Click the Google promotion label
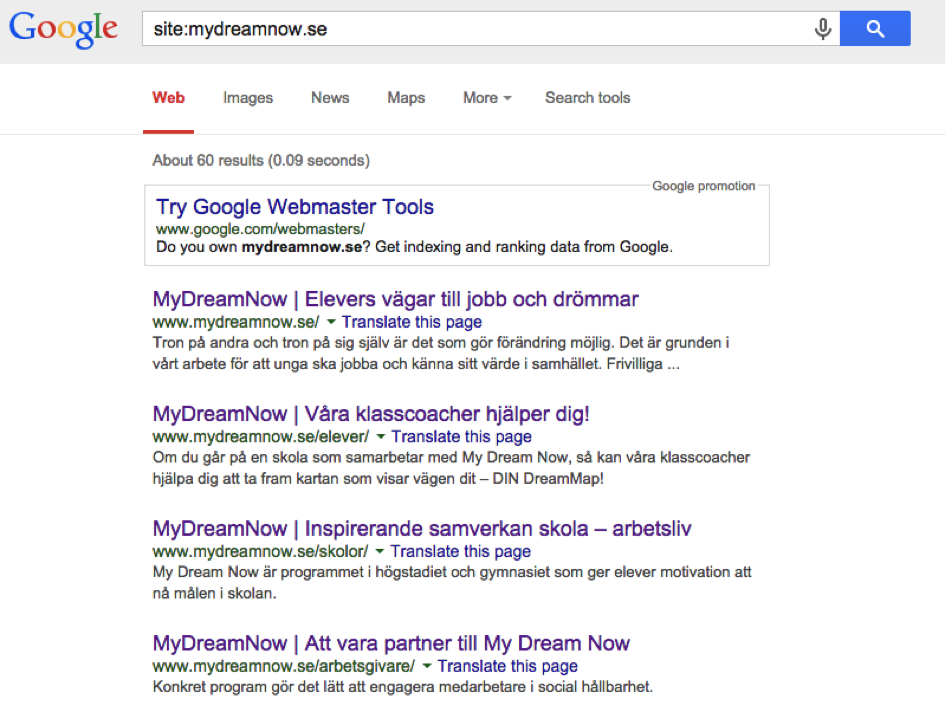 point(703,186)
